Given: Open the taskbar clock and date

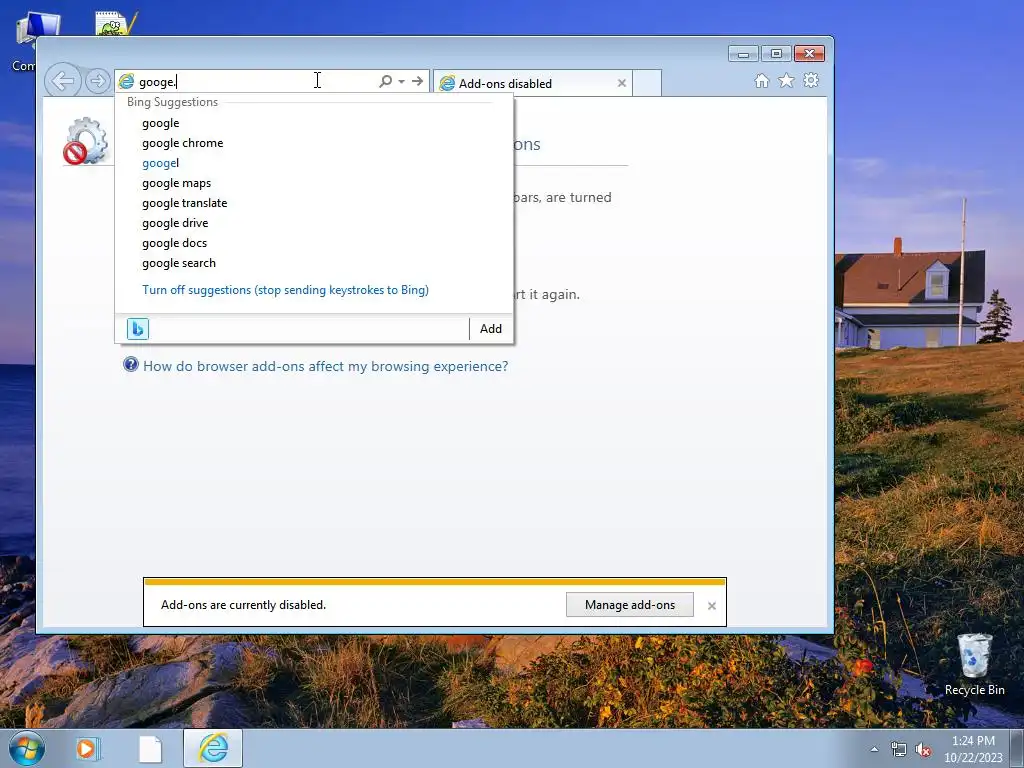Looking at the screenshot, I should point(973,749).
